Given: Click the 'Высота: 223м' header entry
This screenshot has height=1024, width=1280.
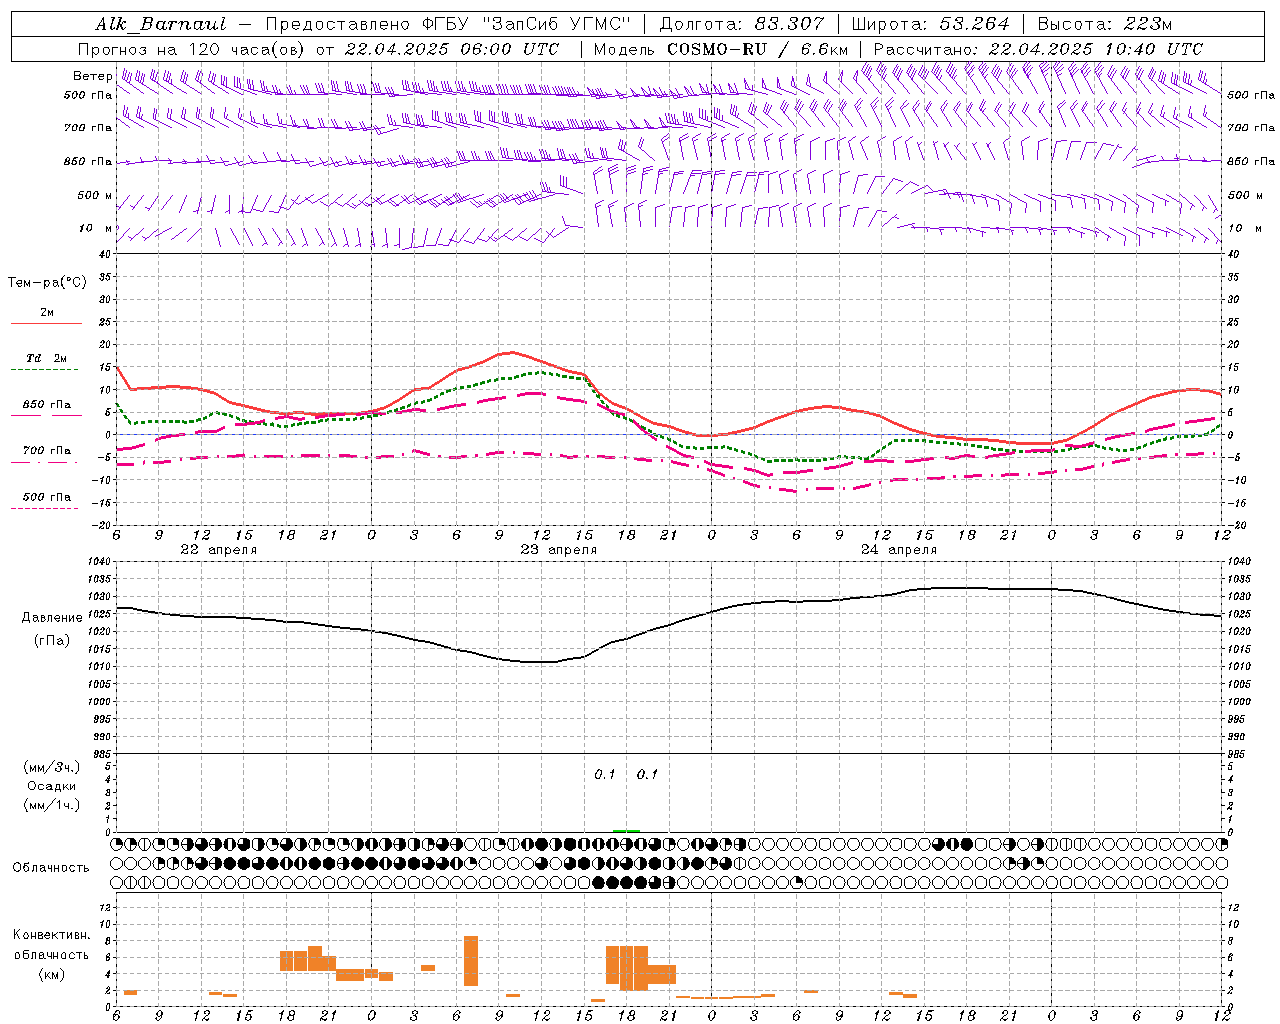Looking at the screenshot, I should pyautogui.click(x=1105, y=24).
